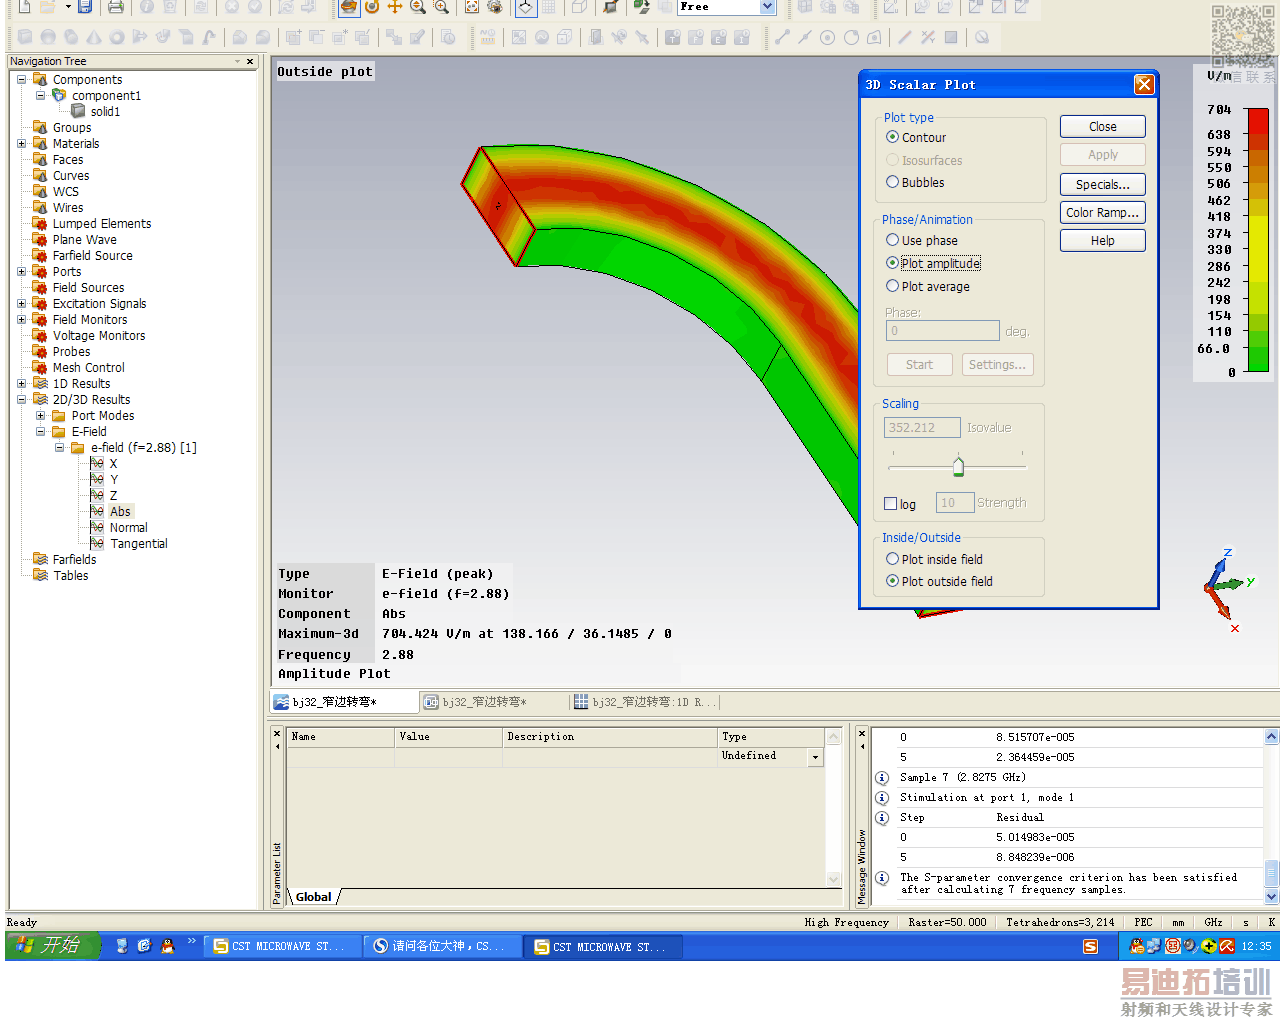Click the Scaling slider handle
This screenshot has width=1280, height=1024.
(958, 466)
